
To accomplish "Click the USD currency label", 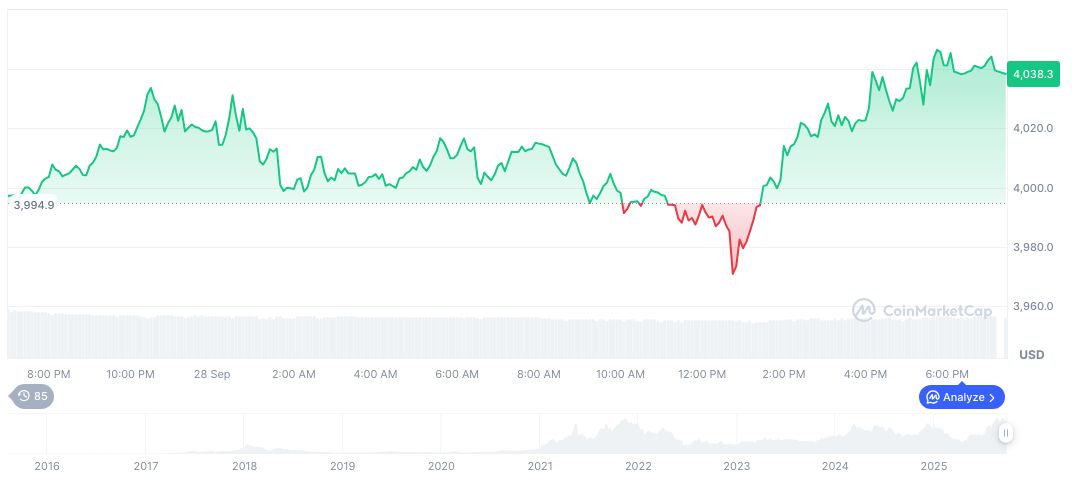I will (x=1031, y=355).
